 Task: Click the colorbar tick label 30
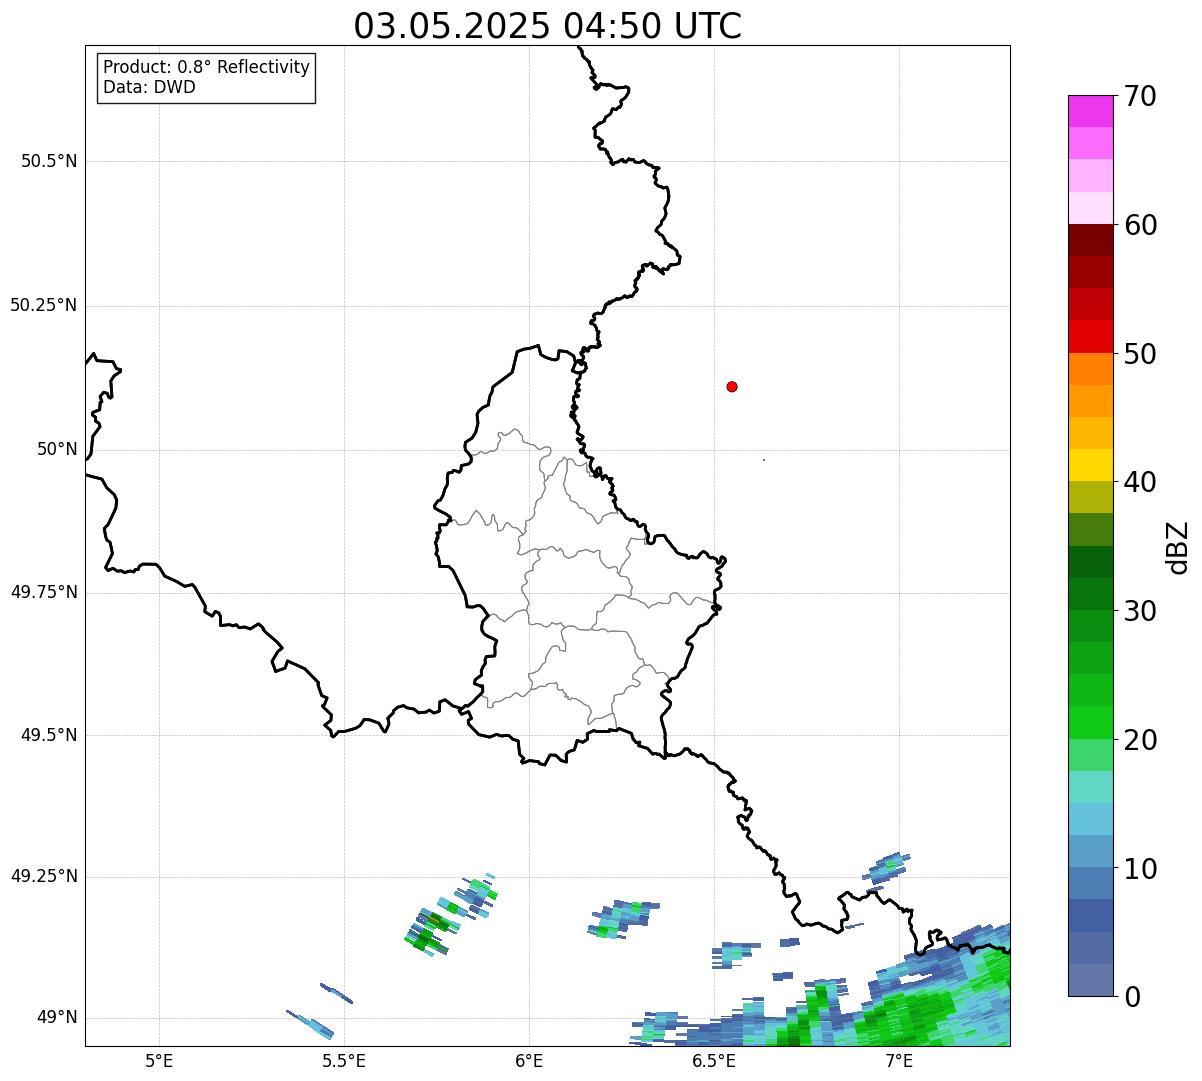[1140, 611]
